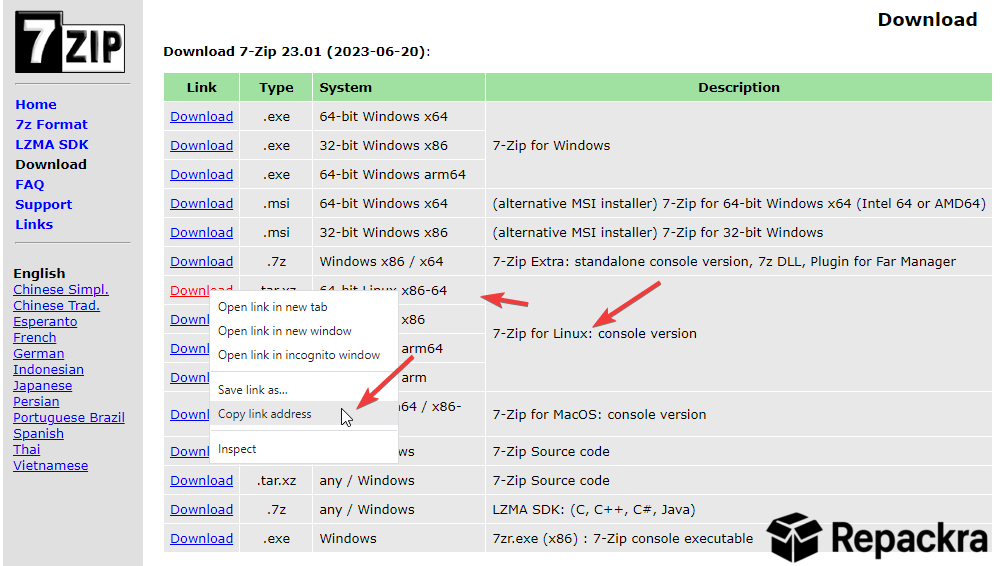Choose Open link in new window
Viewport: 1004px width, 566px height.
click(304, 331)
